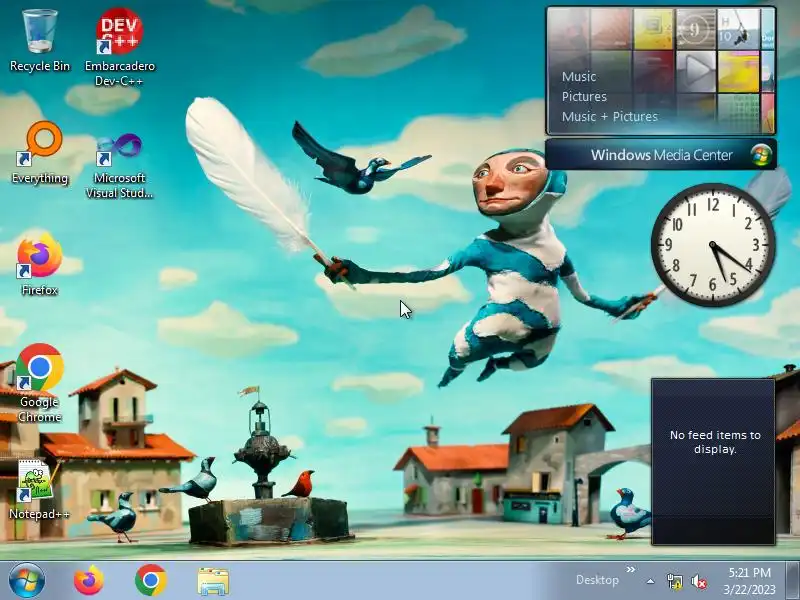Expand the Desktop toolbar chevron
The width and height of the screenshot is (800, 600).
click(631, 569)
